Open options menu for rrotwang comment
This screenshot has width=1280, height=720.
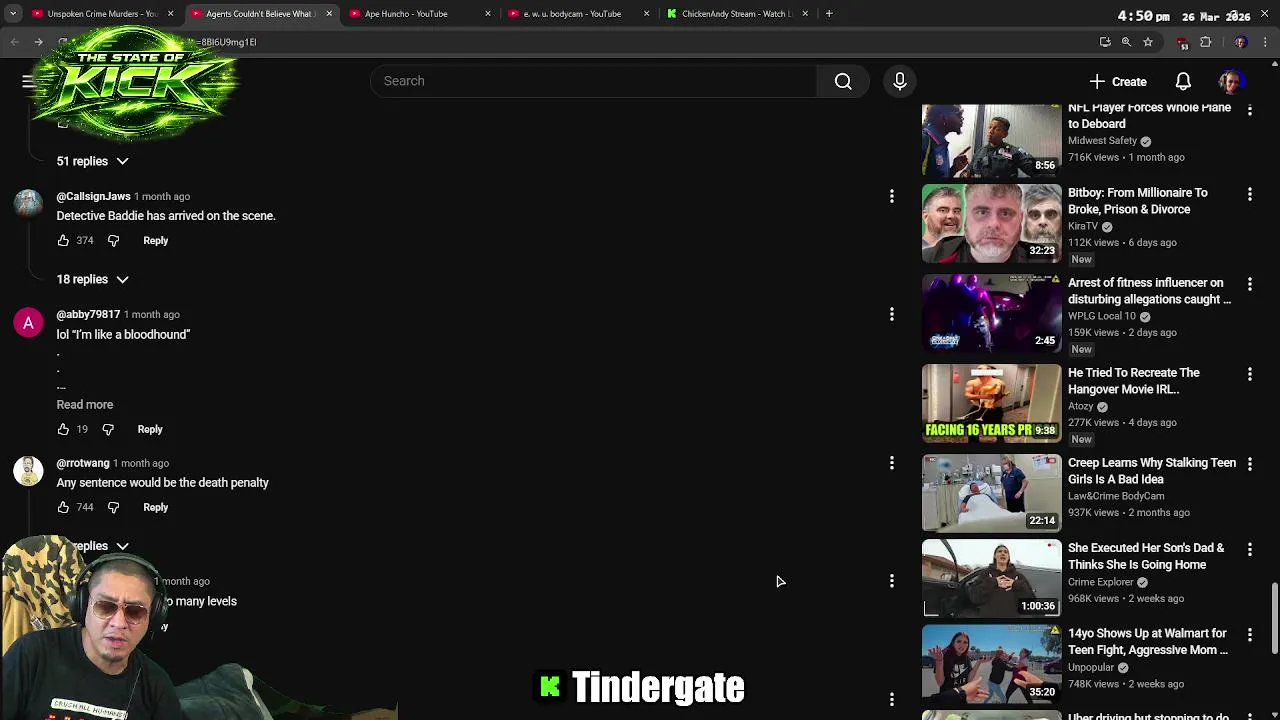pos(891,463)
